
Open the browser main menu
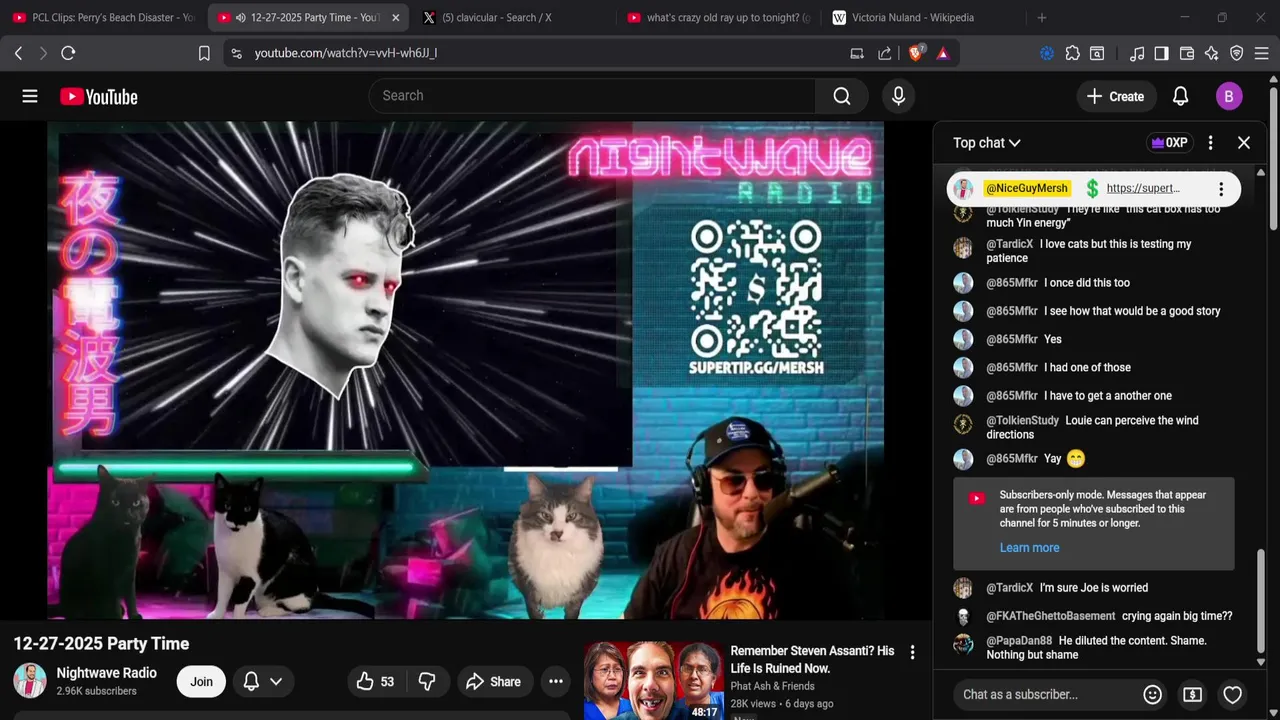click(x=1261, y=53)
